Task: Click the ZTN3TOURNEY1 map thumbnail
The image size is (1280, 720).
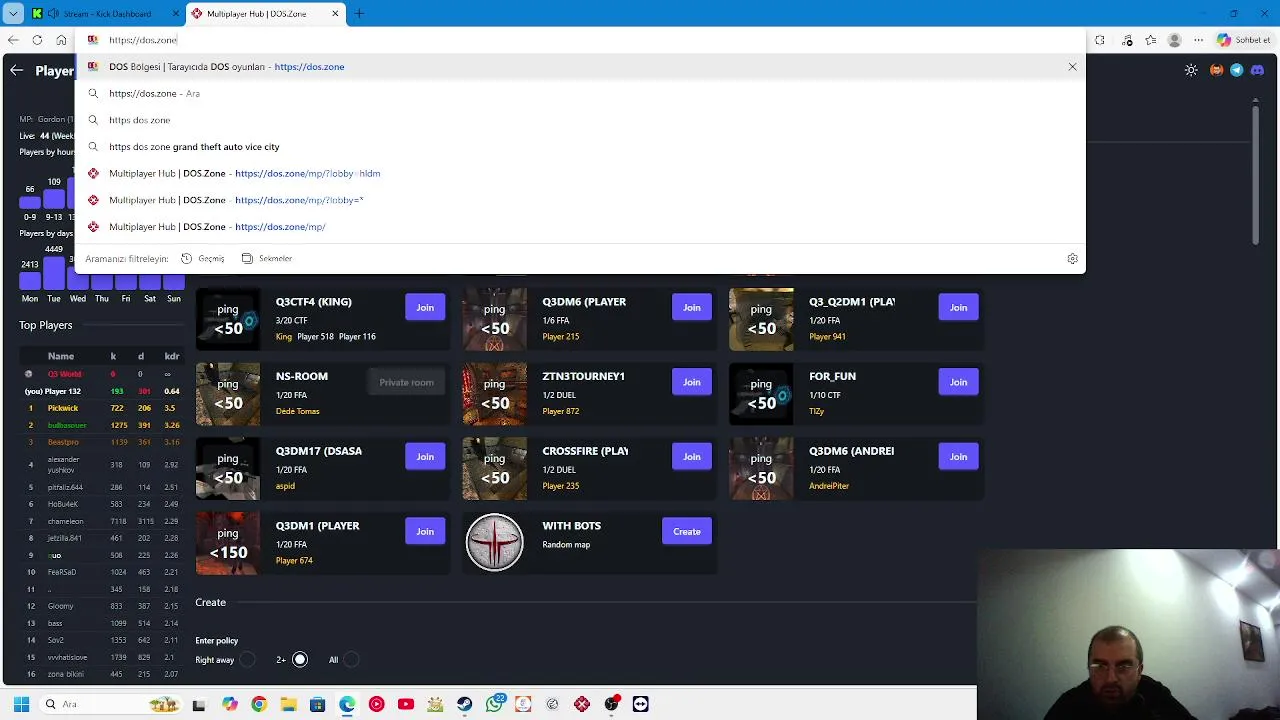Action: coord(494,394)
